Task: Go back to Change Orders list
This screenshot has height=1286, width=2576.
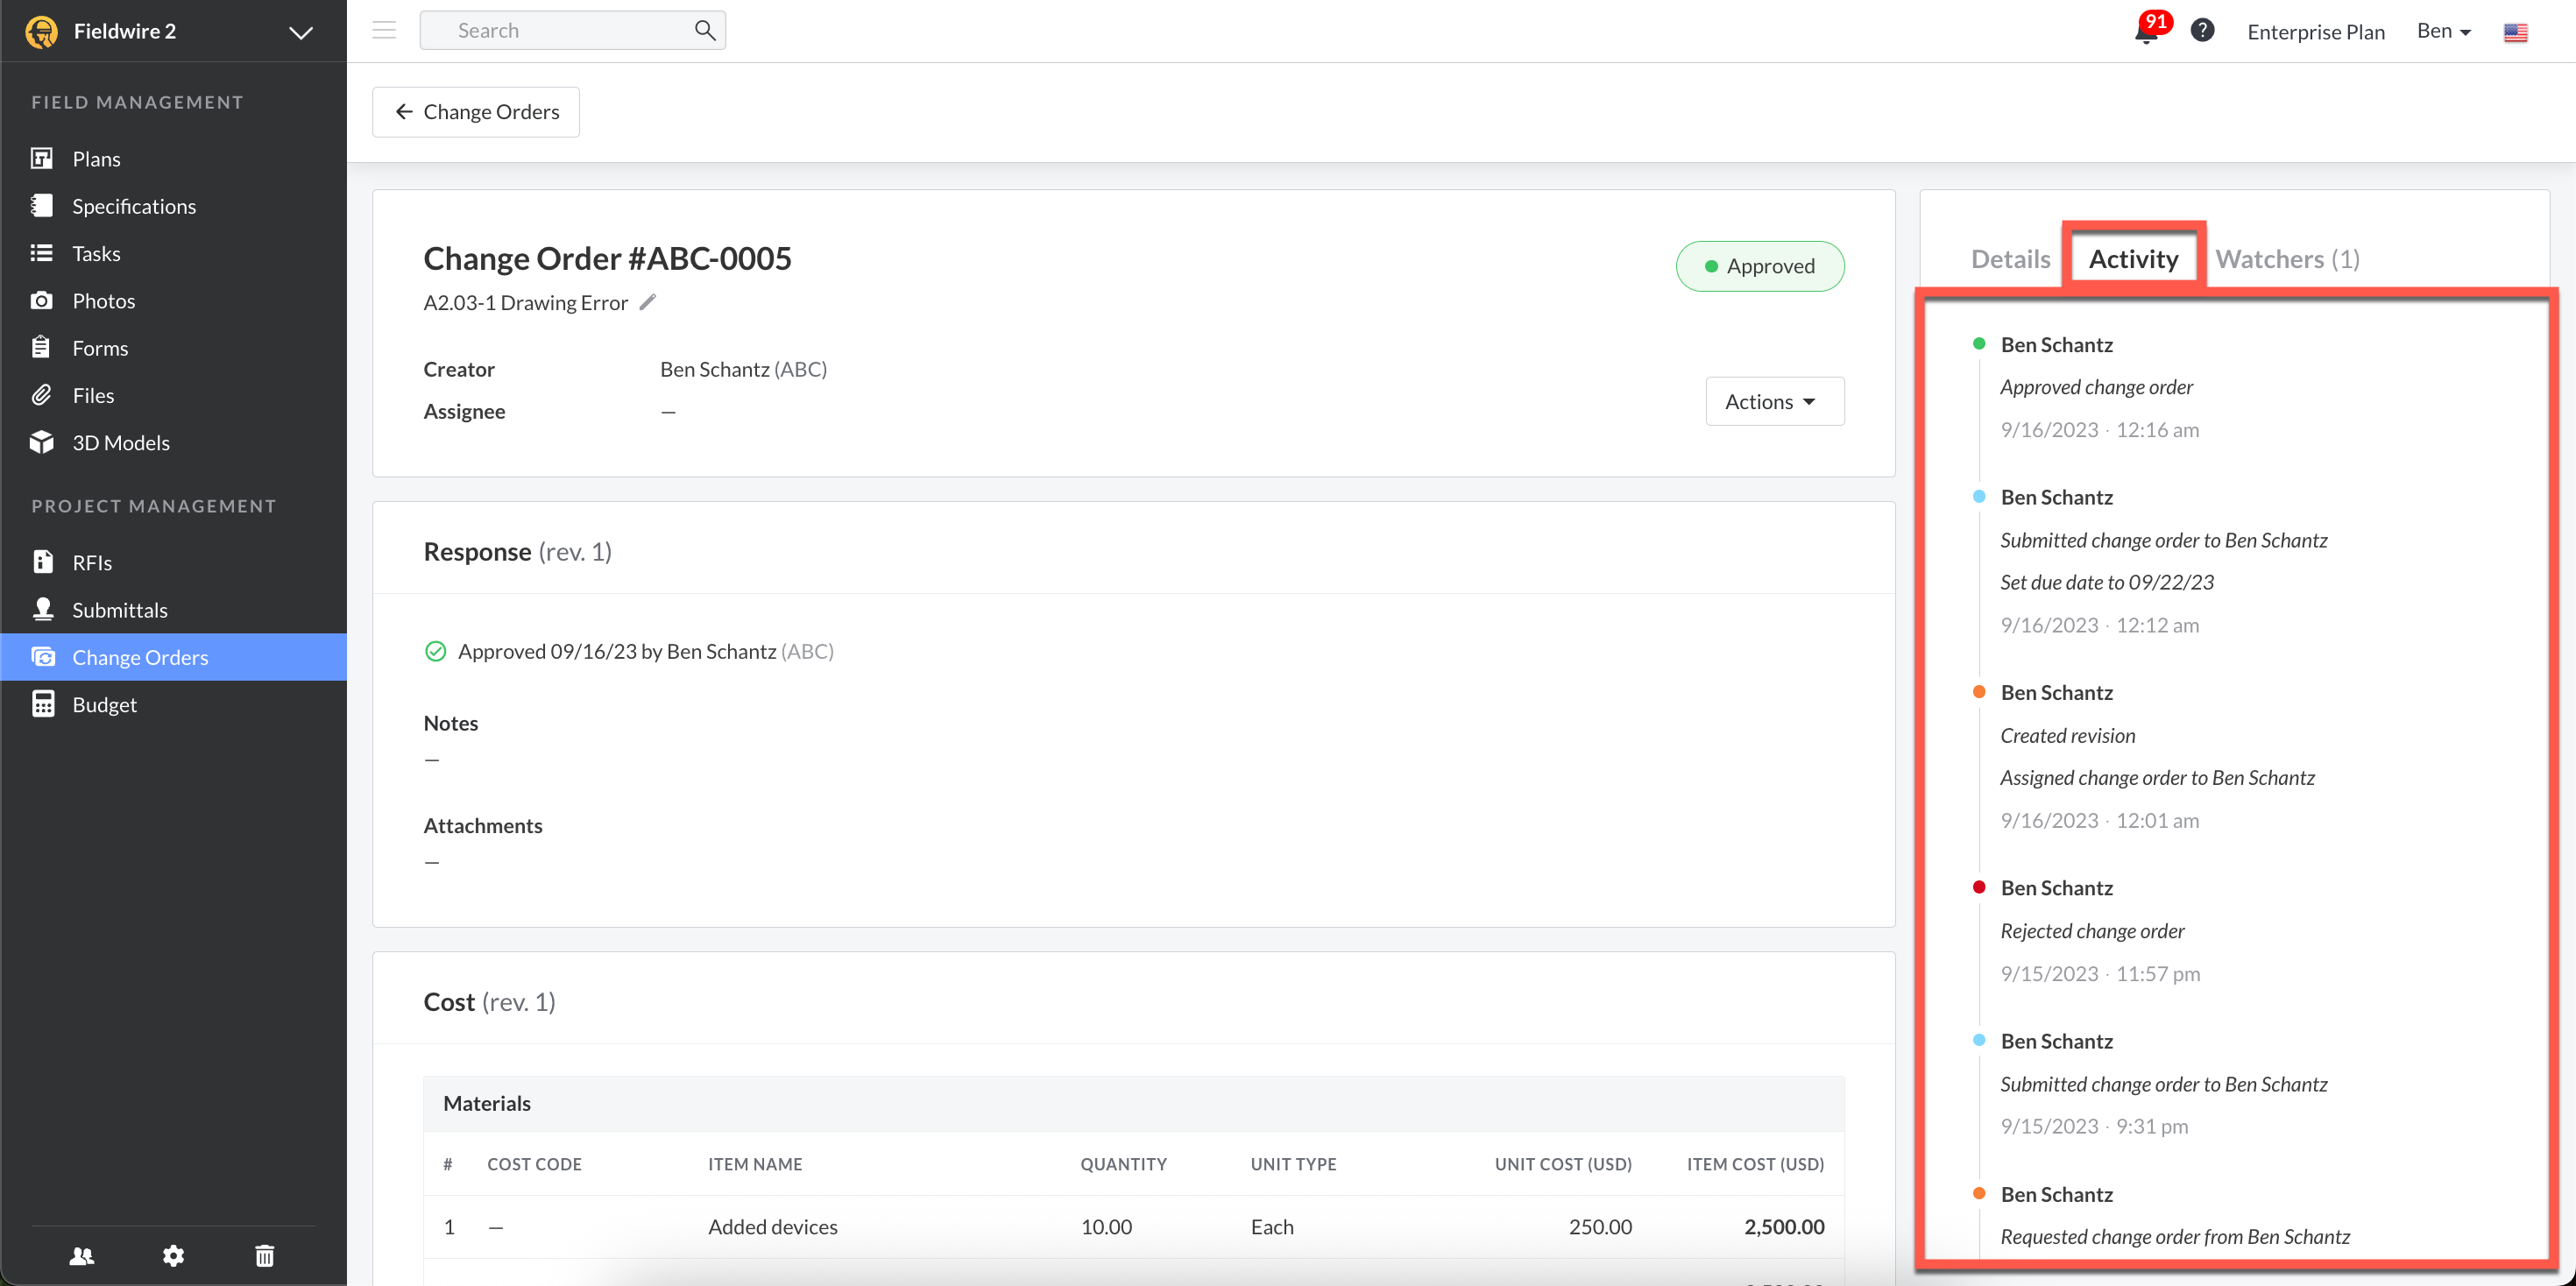Action: pyautogui.click(x=476, y=112)
